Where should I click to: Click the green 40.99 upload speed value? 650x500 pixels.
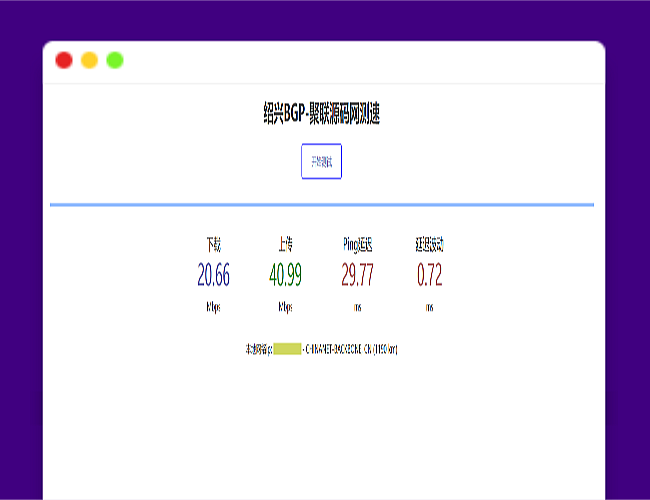point(285,274)
